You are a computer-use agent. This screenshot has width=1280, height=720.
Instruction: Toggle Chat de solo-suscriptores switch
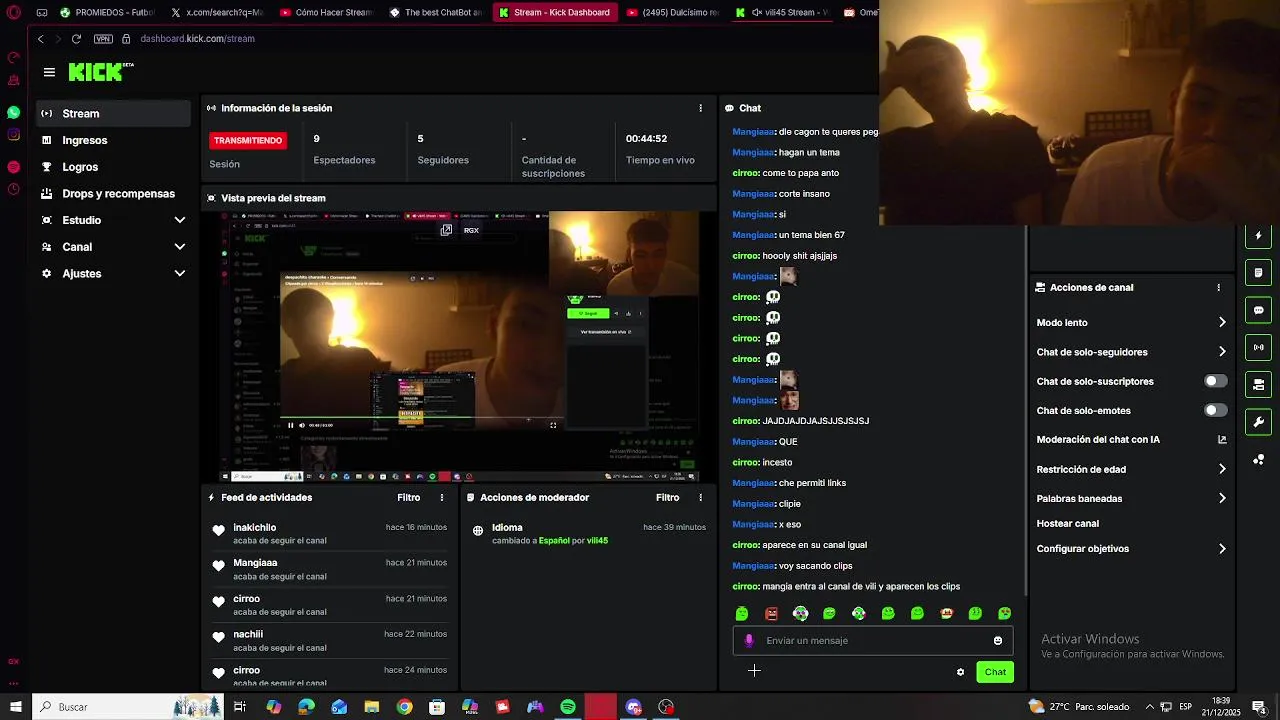coord(1215,381)
